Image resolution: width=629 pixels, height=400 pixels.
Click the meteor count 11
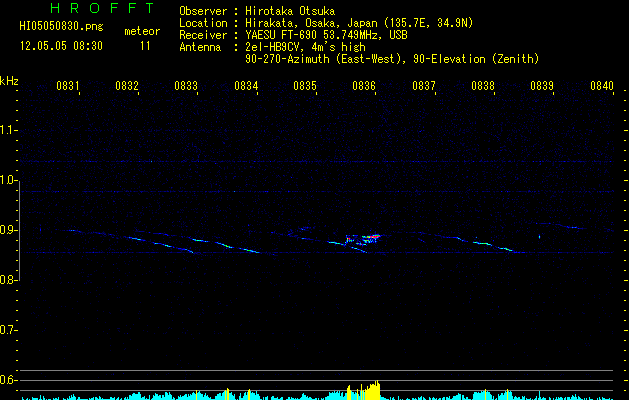pos(145,46)
